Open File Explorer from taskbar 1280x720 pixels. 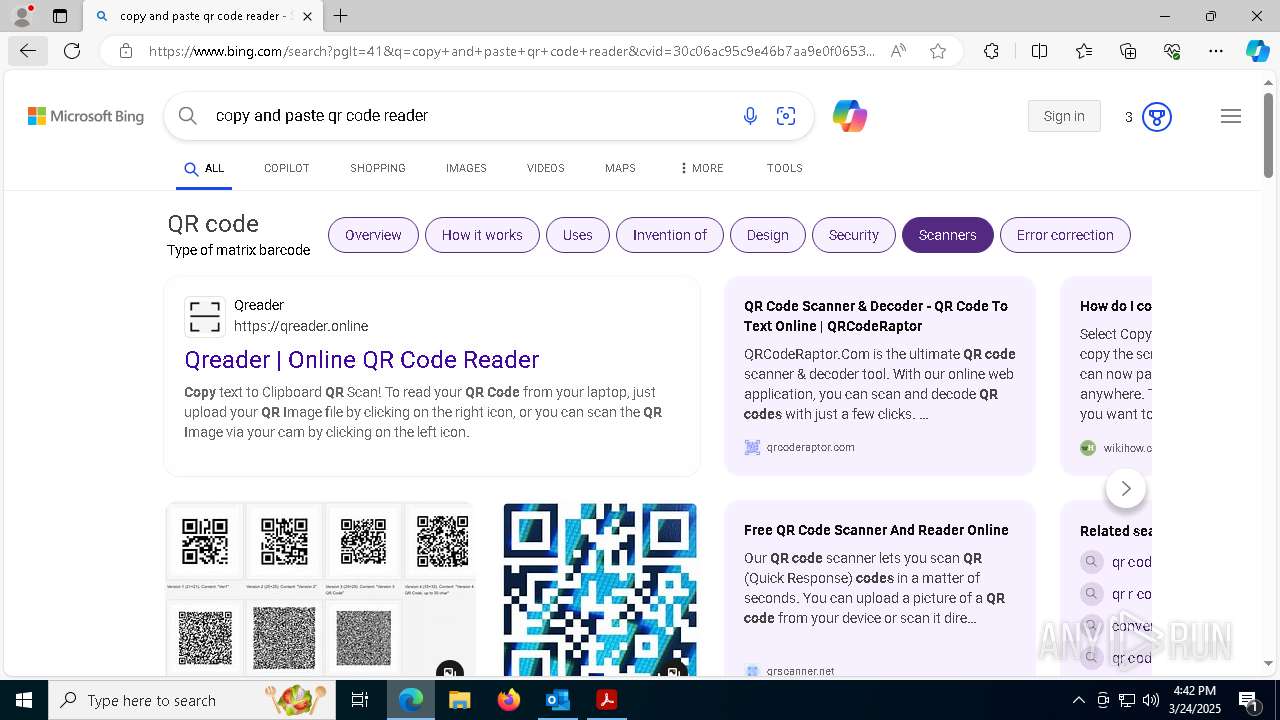coord(459,700)
